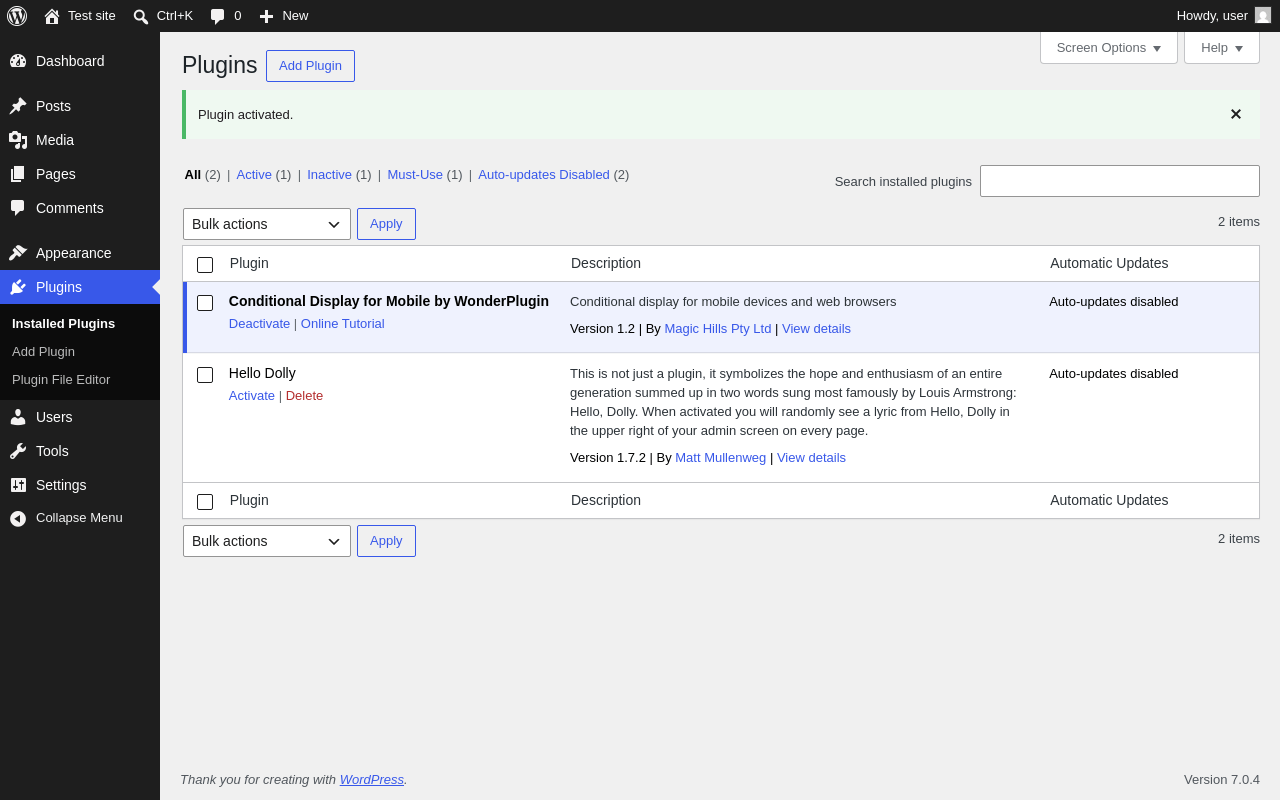Image resolution: width=1280 pixels, height=800 pixels.
Task: View details for Hello Dolly
Action: (x=811, y=458)
